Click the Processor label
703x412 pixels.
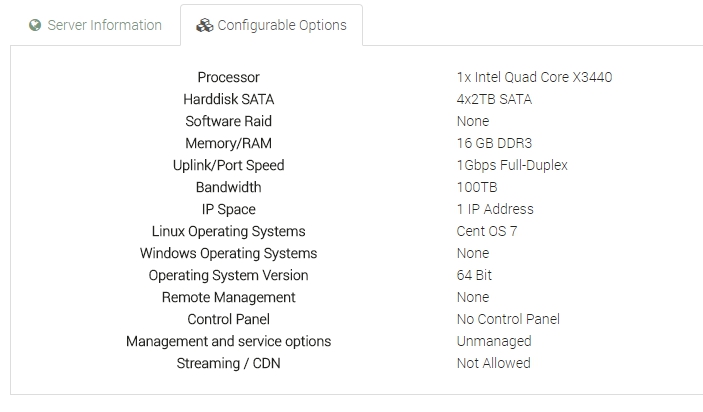(x=228, y=77)
